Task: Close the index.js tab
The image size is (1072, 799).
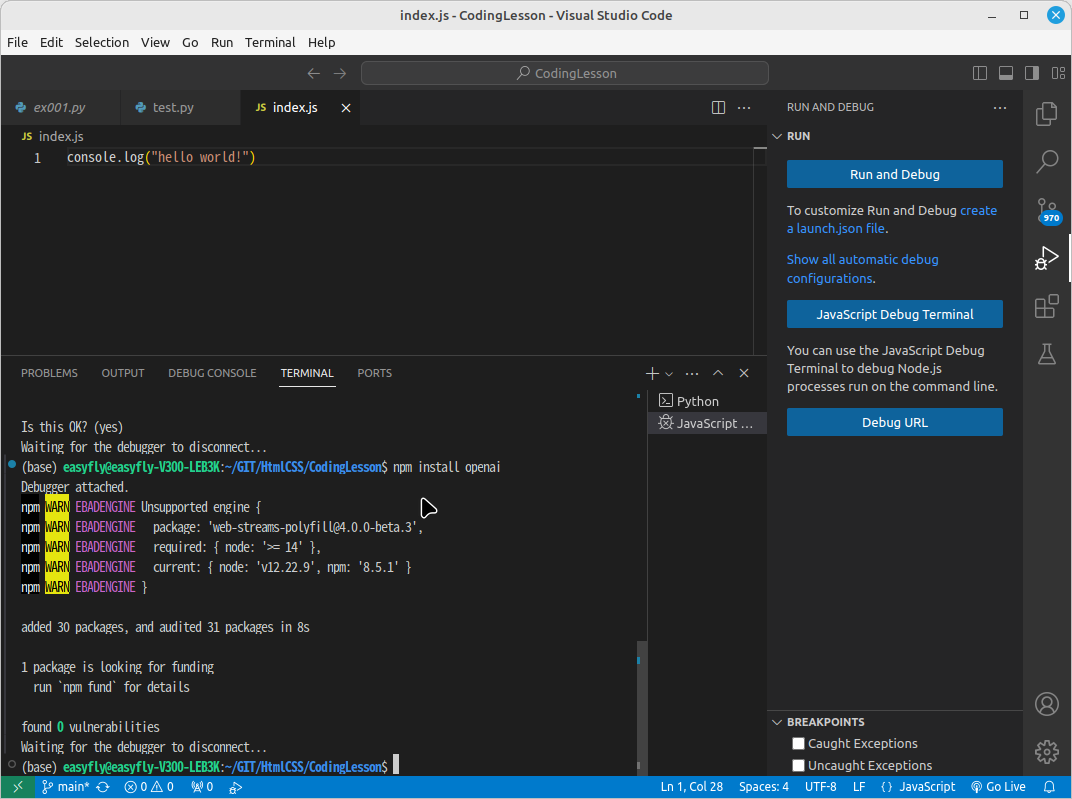Action: pyautogui.click(x=346, y=108)
